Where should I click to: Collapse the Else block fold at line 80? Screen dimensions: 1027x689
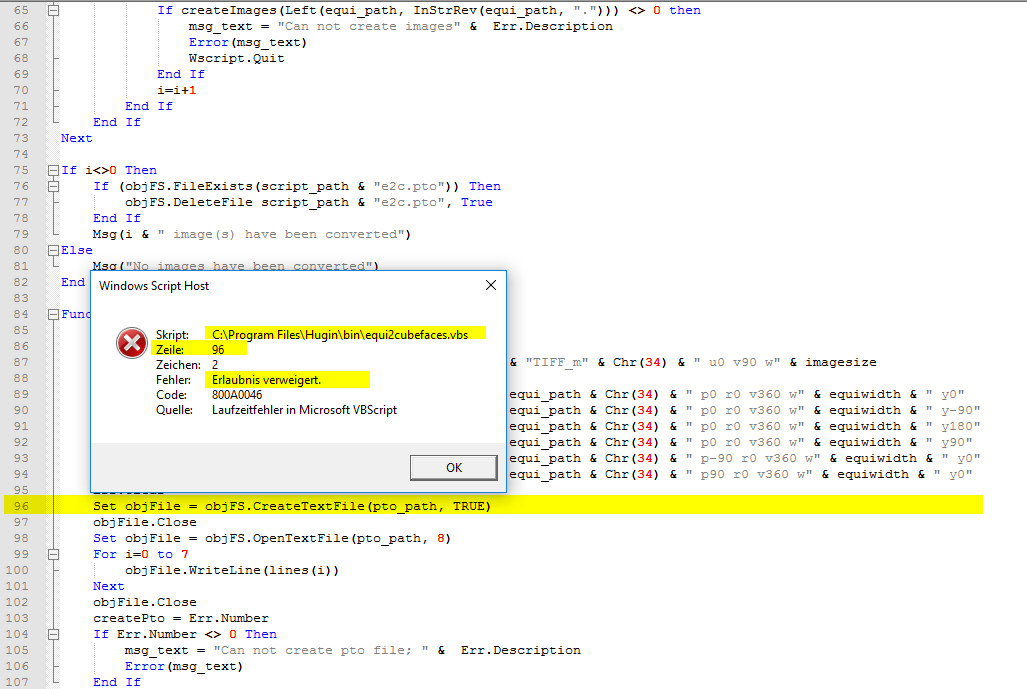[53, 250]
